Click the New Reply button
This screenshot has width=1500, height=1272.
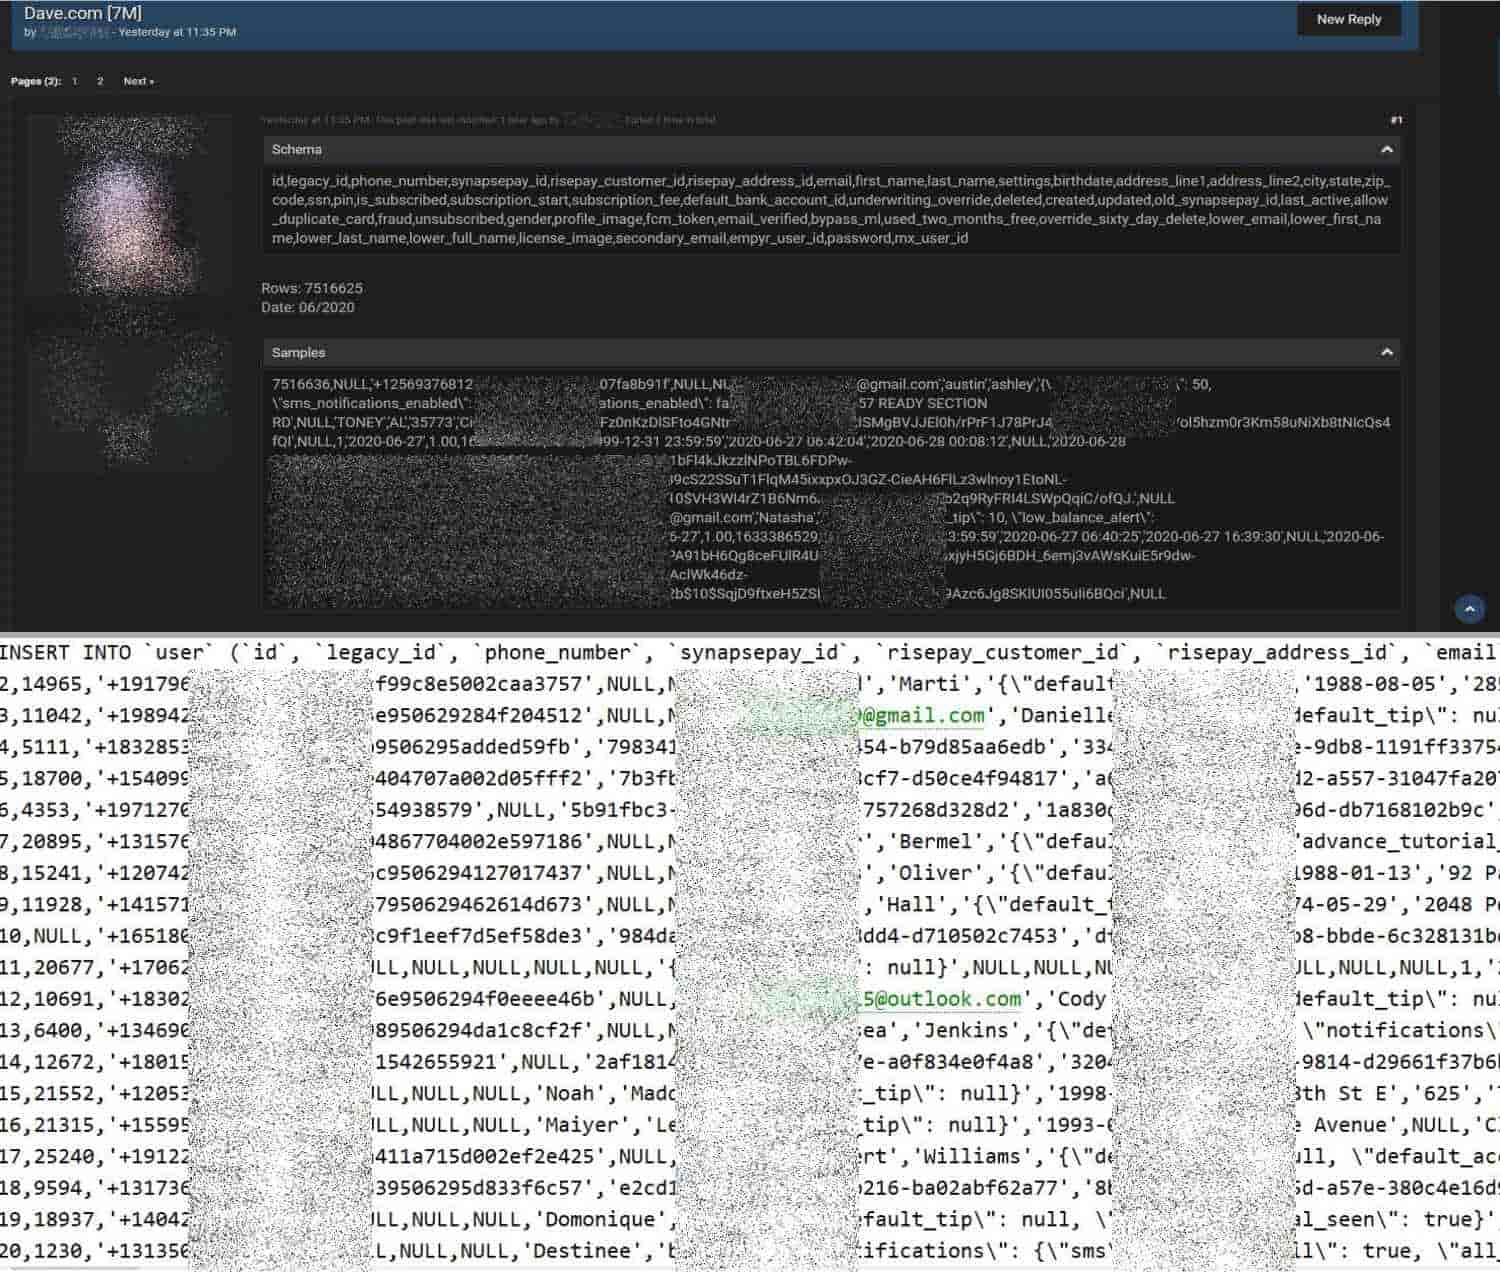point(1348,19)
